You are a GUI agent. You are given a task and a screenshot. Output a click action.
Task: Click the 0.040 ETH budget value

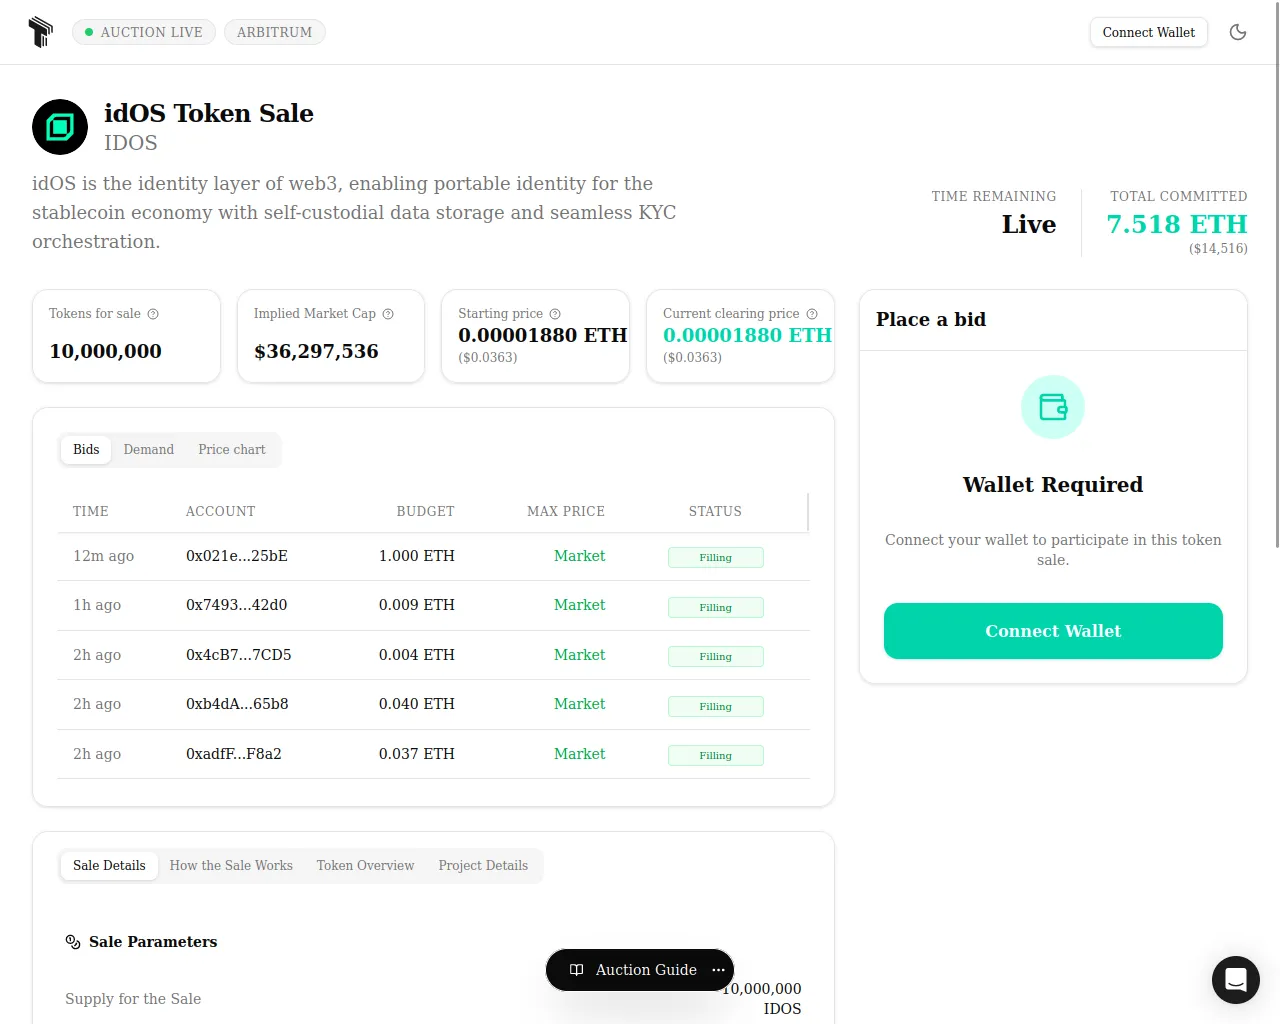[x=417, y=704]
